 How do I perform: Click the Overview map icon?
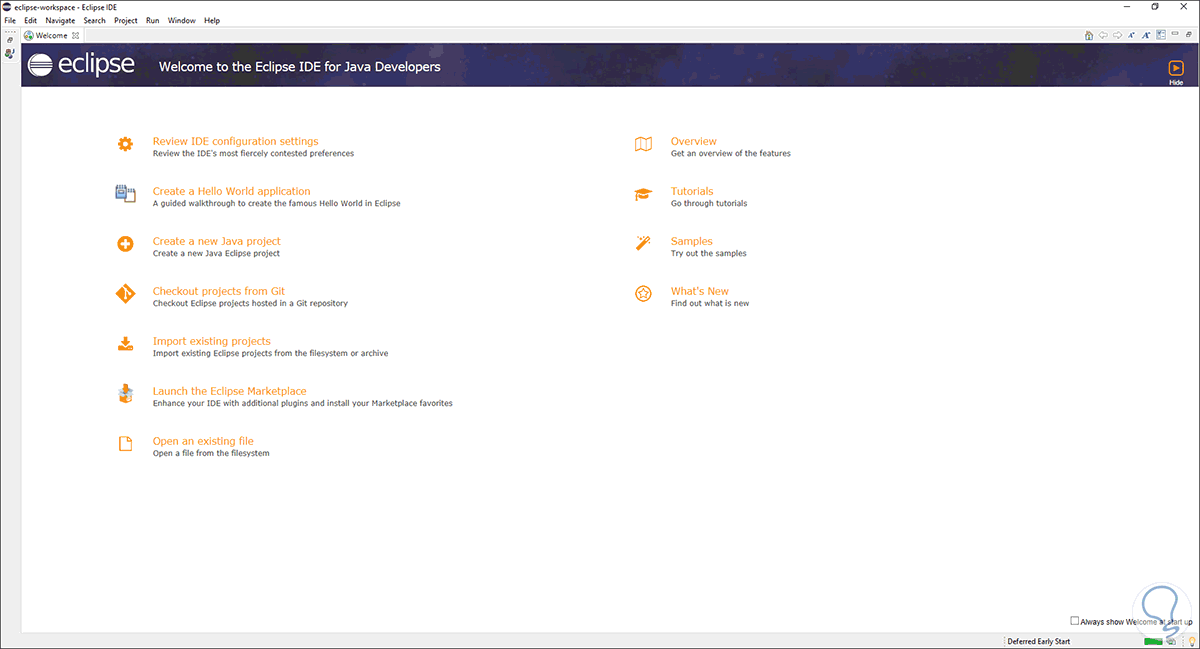coord(643,144)
